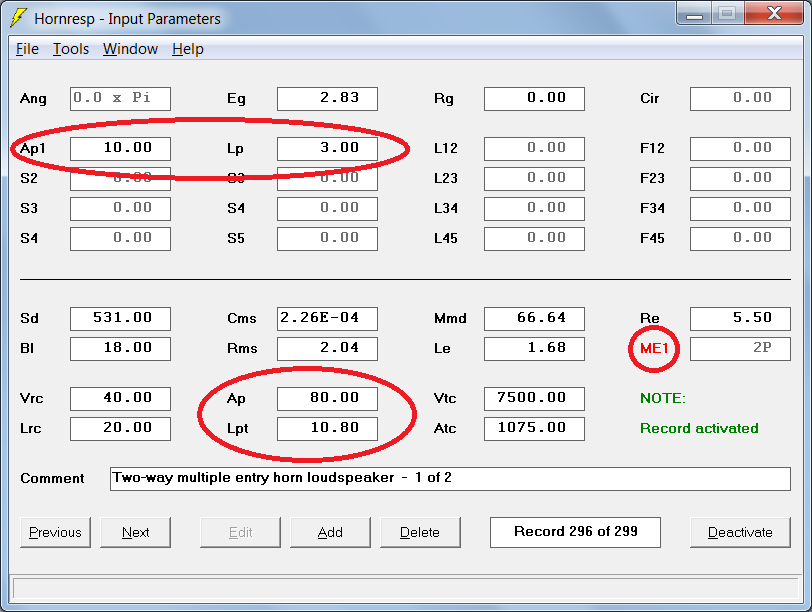Click the Ap field showing 80.00

coord(327,399)
